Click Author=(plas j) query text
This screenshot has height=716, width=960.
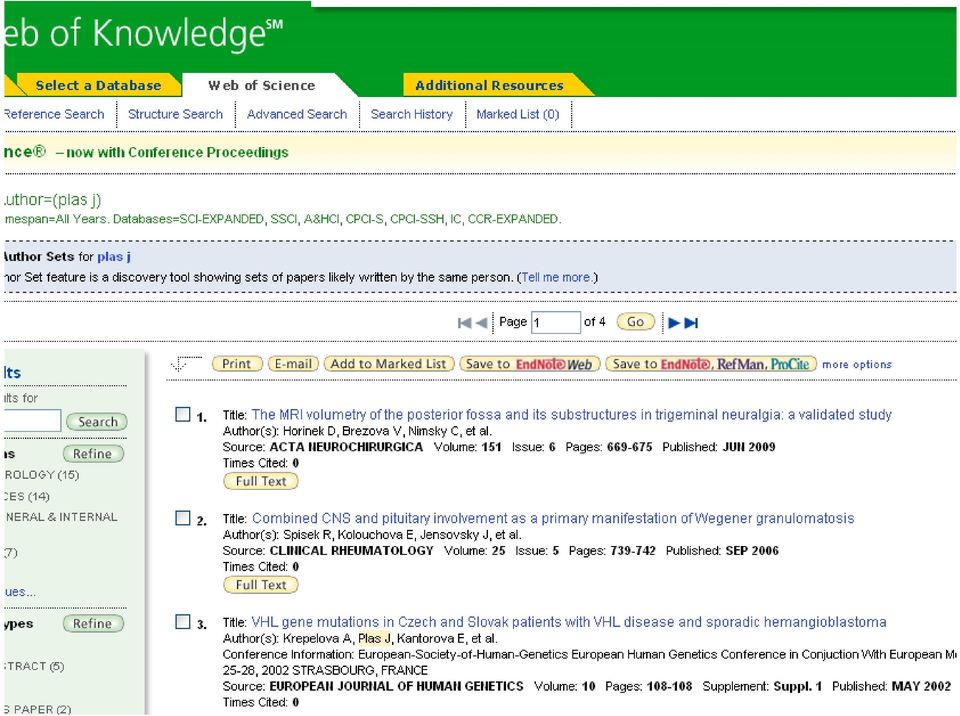(53, 200)
